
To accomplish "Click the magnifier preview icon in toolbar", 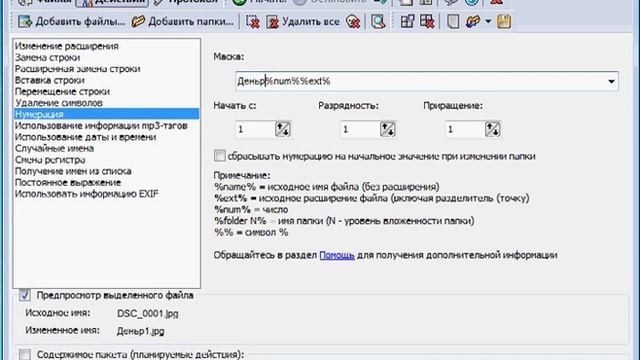I will pos(378,22).
